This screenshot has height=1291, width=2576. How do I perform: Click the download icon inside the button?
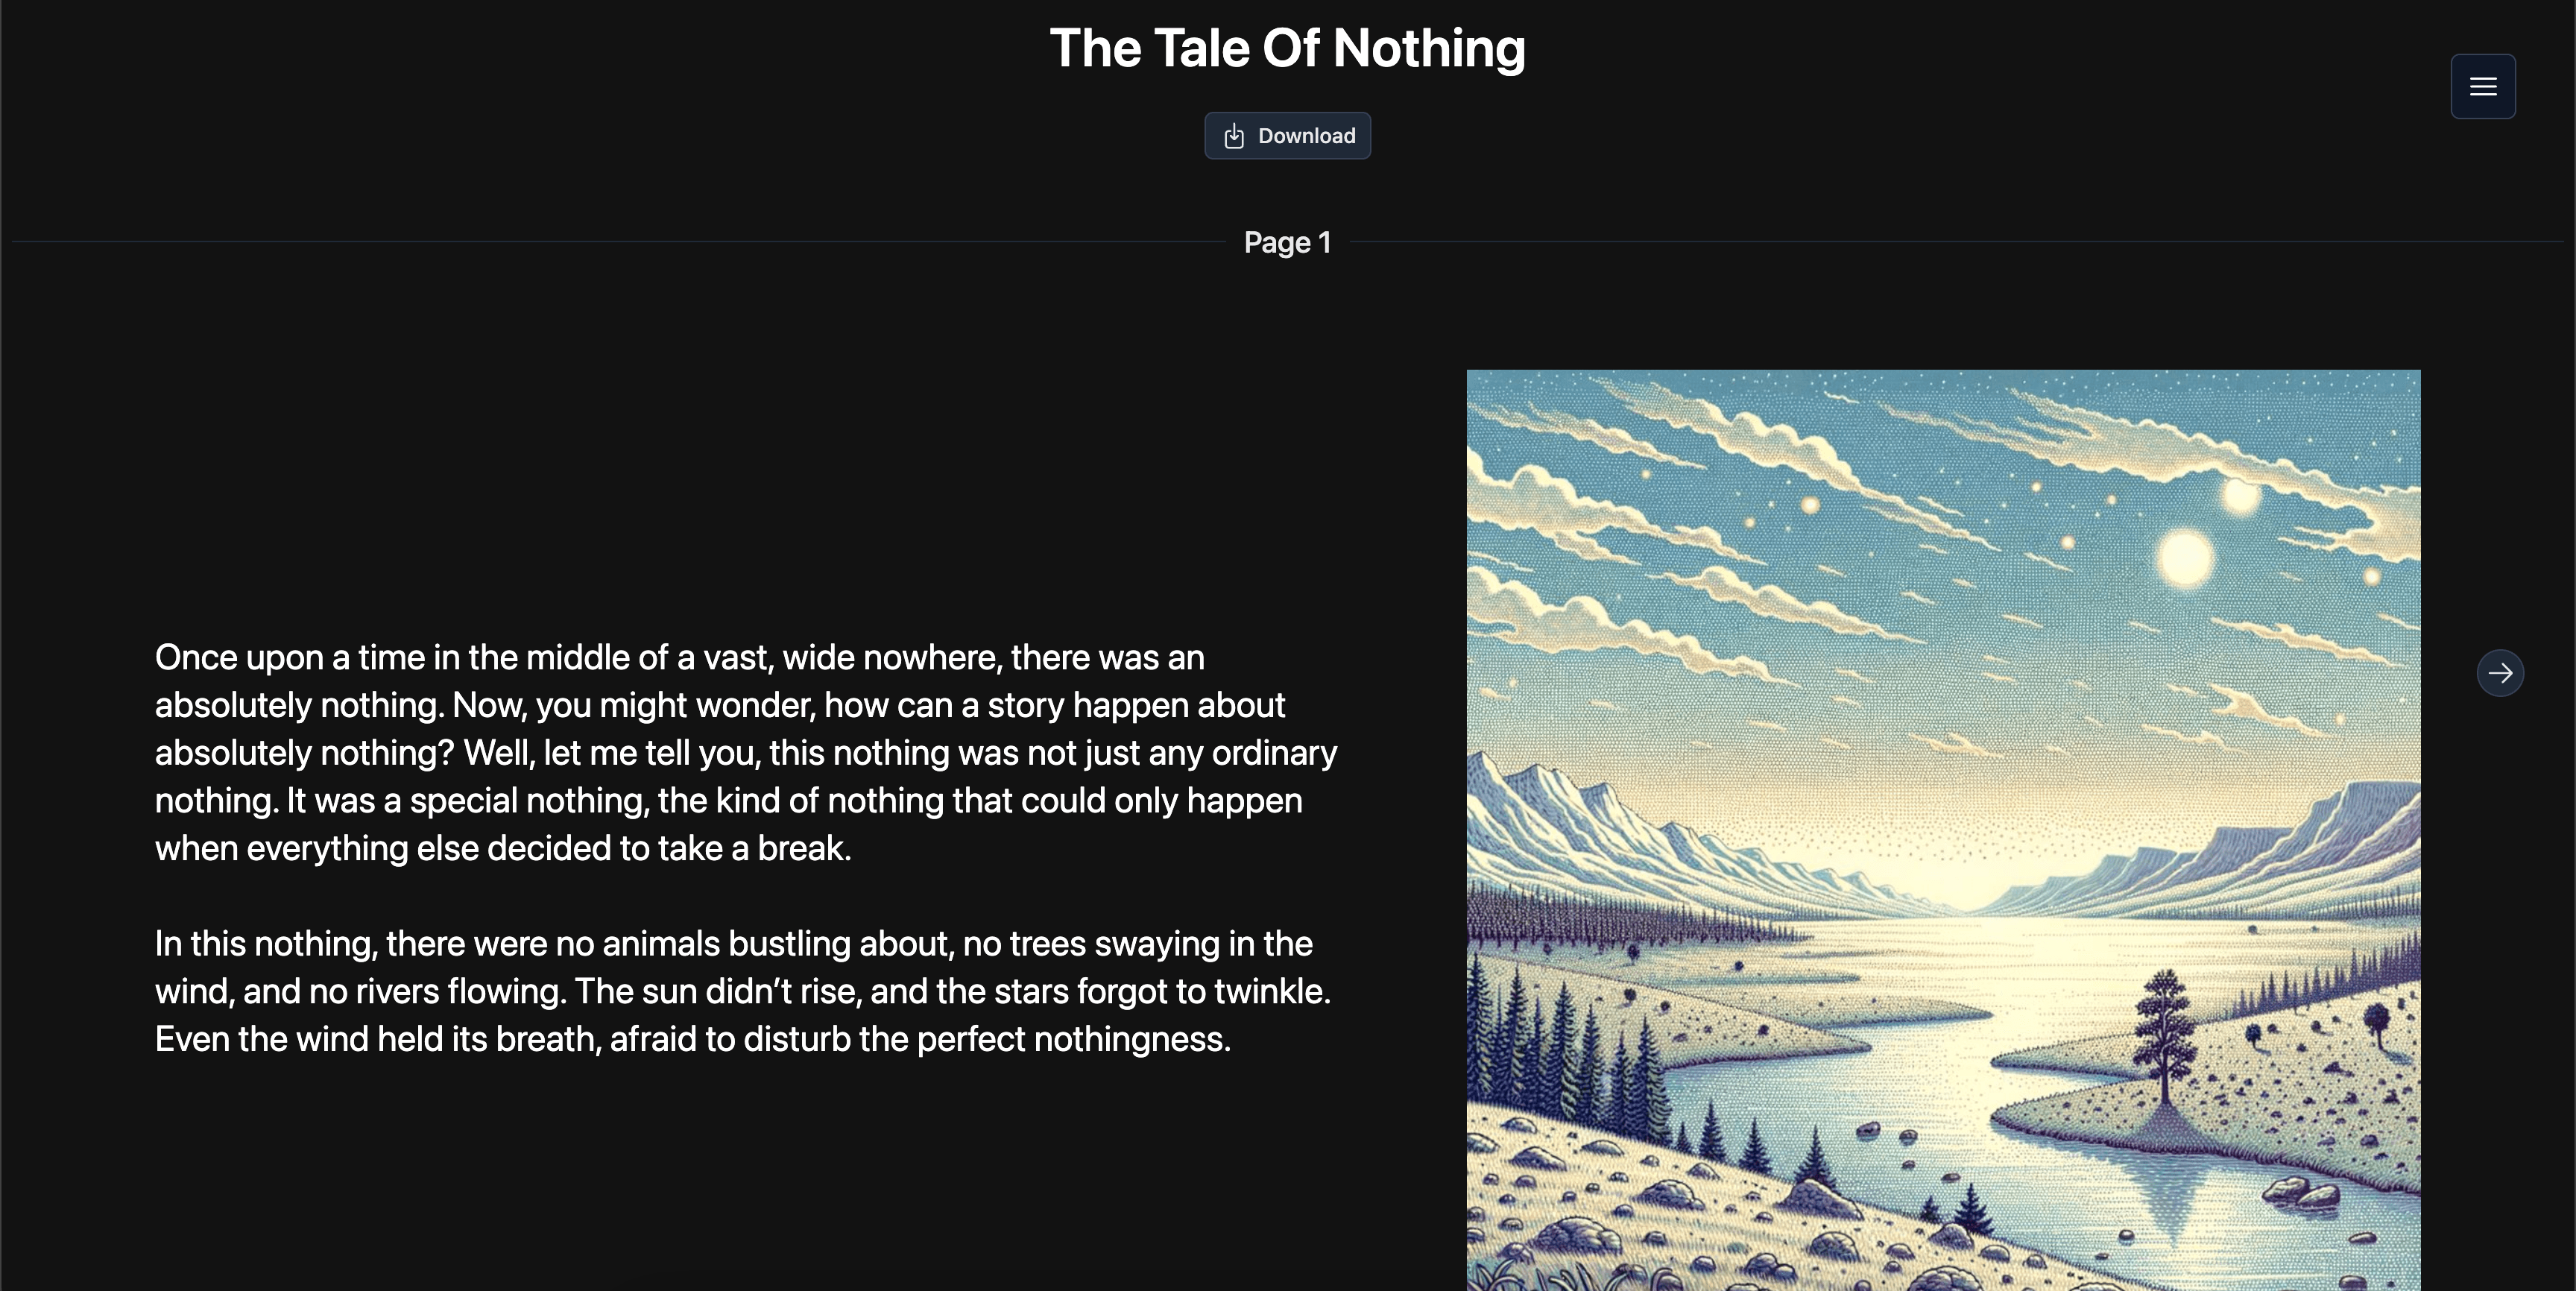point(1234,136)
